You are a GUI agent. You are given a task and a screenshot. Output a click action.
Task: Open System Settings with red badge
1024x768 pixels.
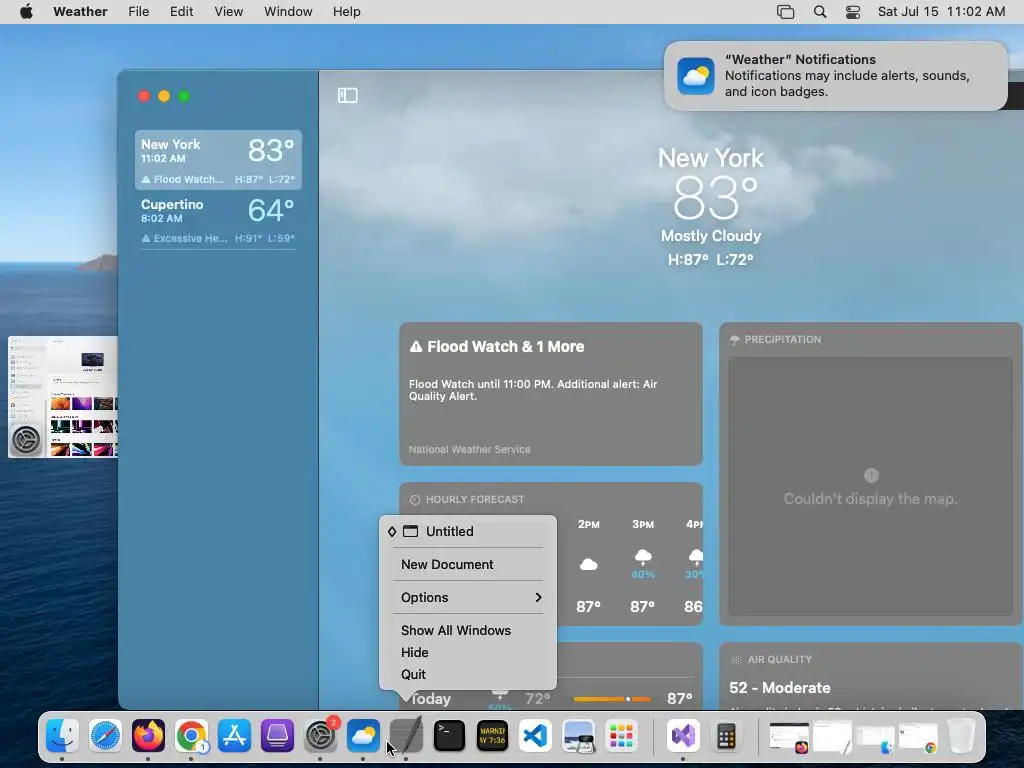[x=320, y=736]
